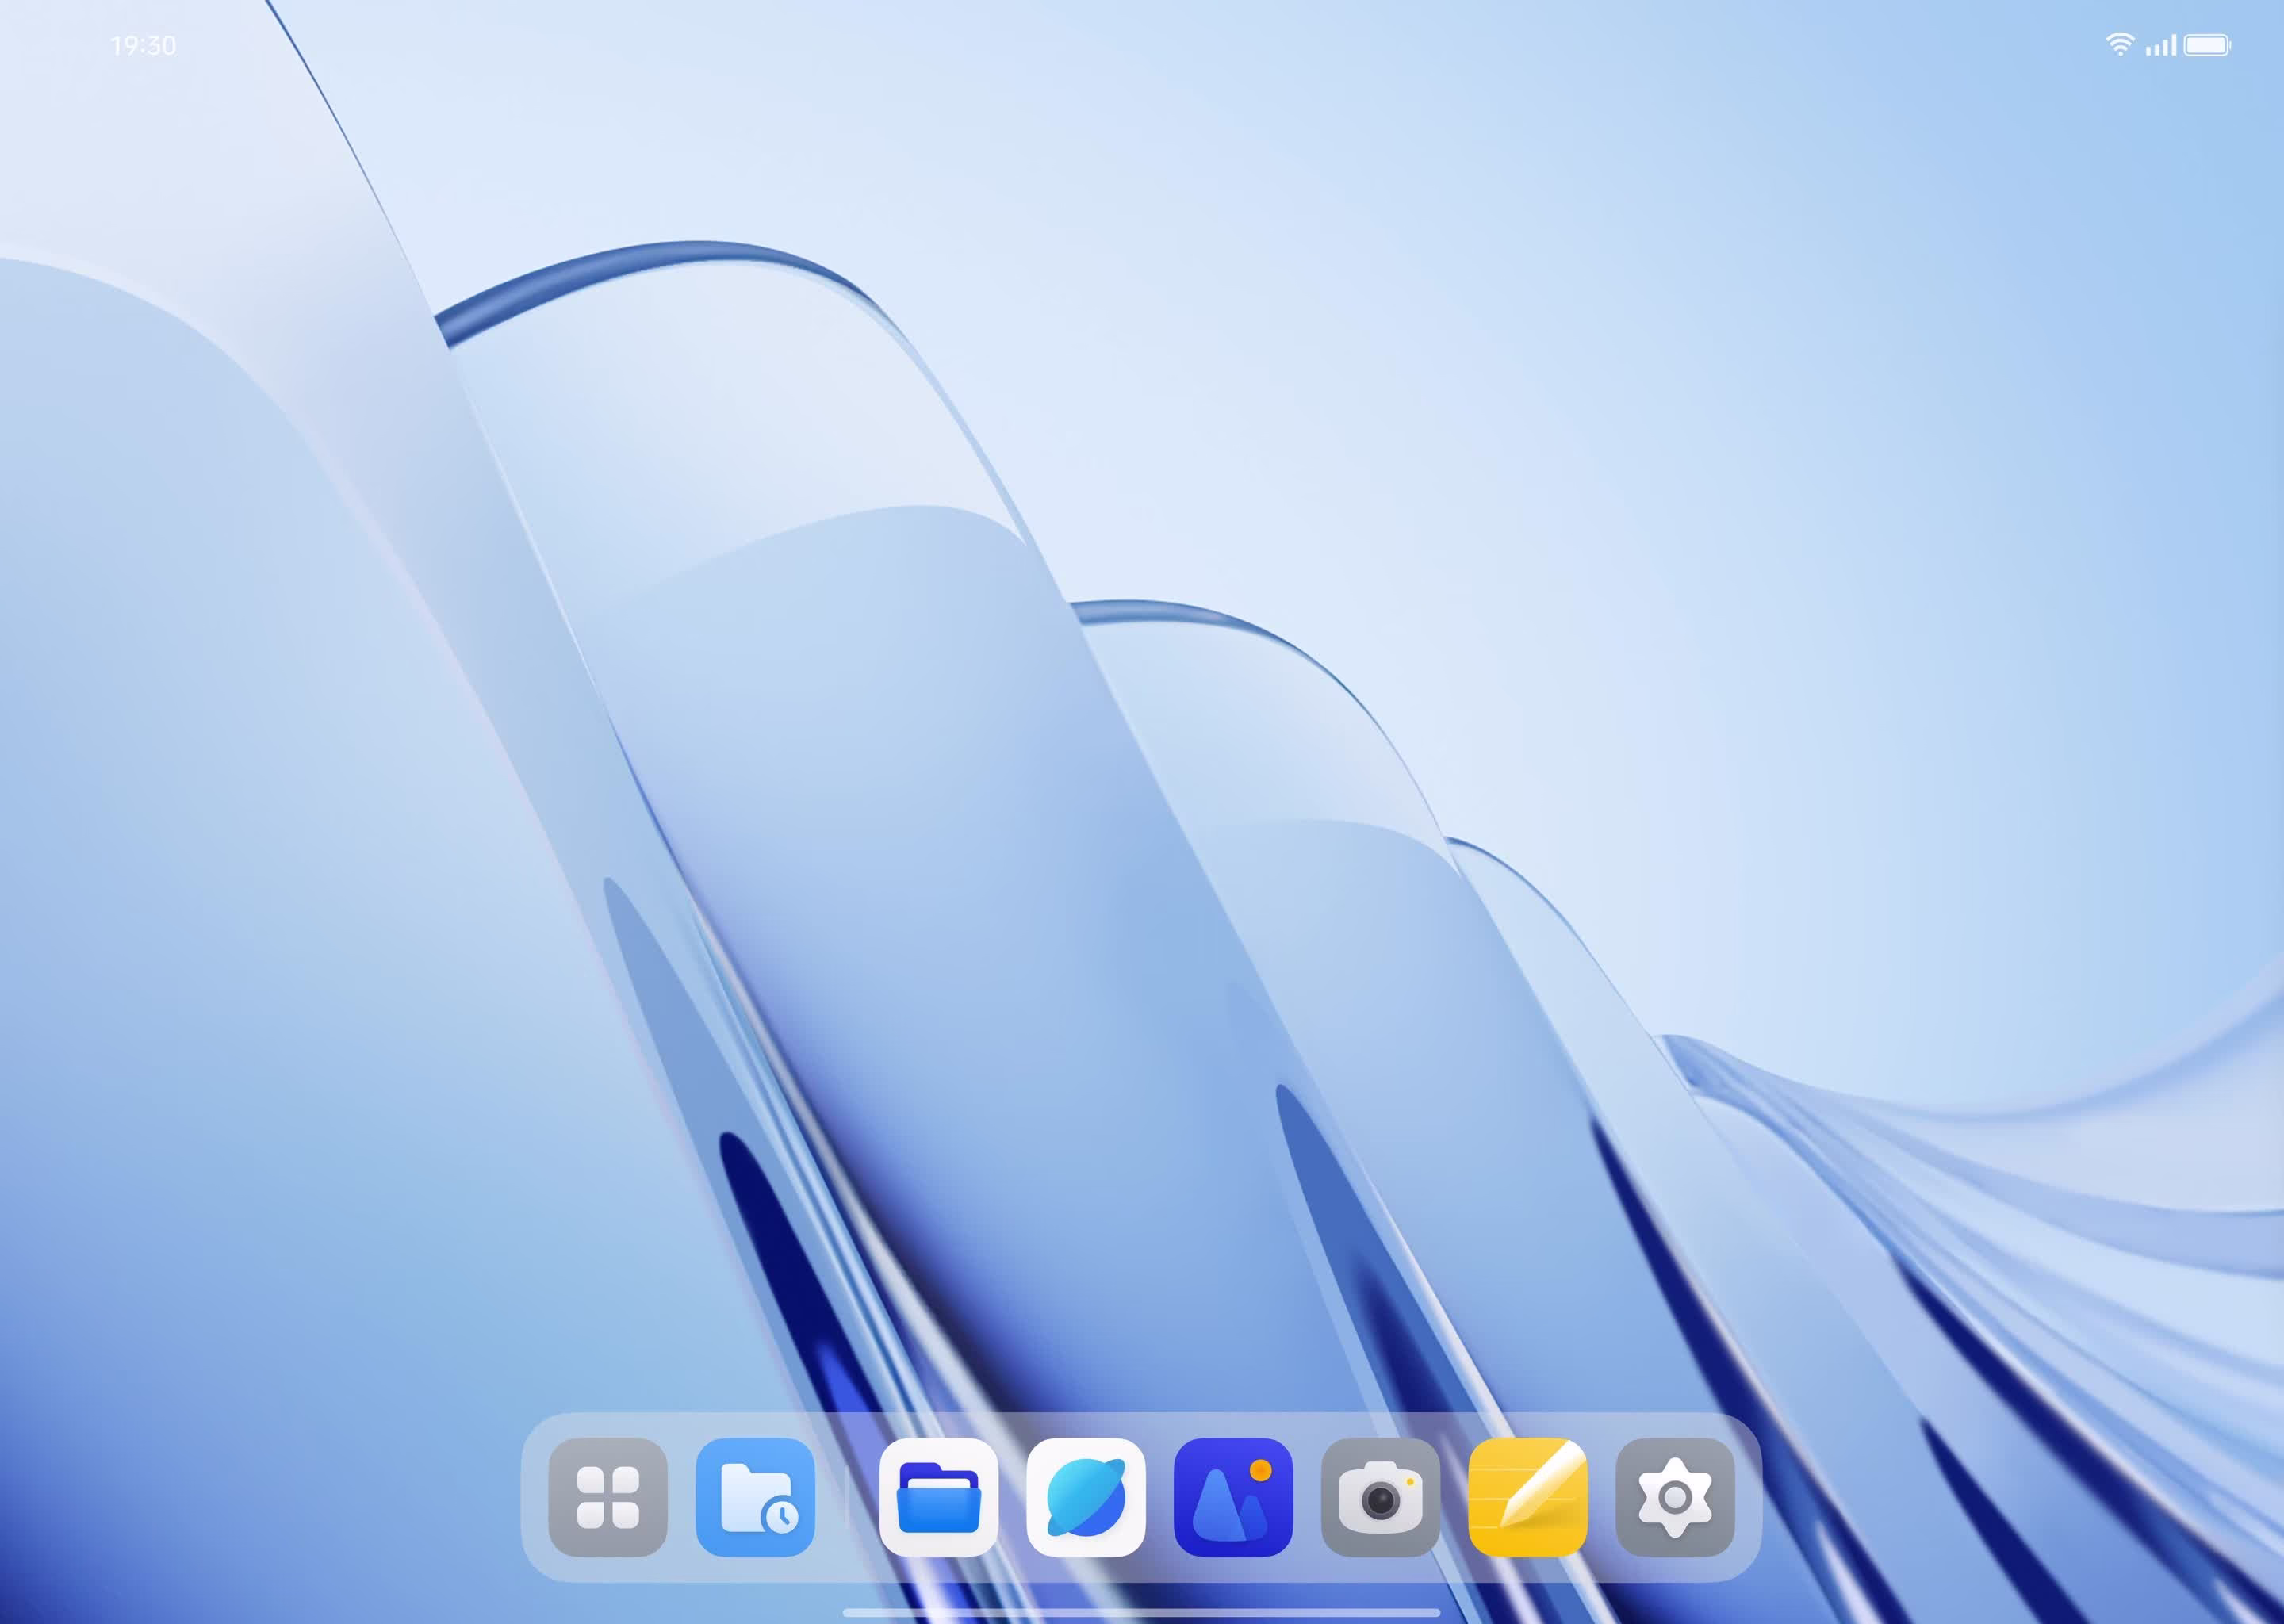Tap the 19:30 clock in status bar
Image resolution: width=2284 pixels, height=1624 pixels.
click(x=143, y=46)
